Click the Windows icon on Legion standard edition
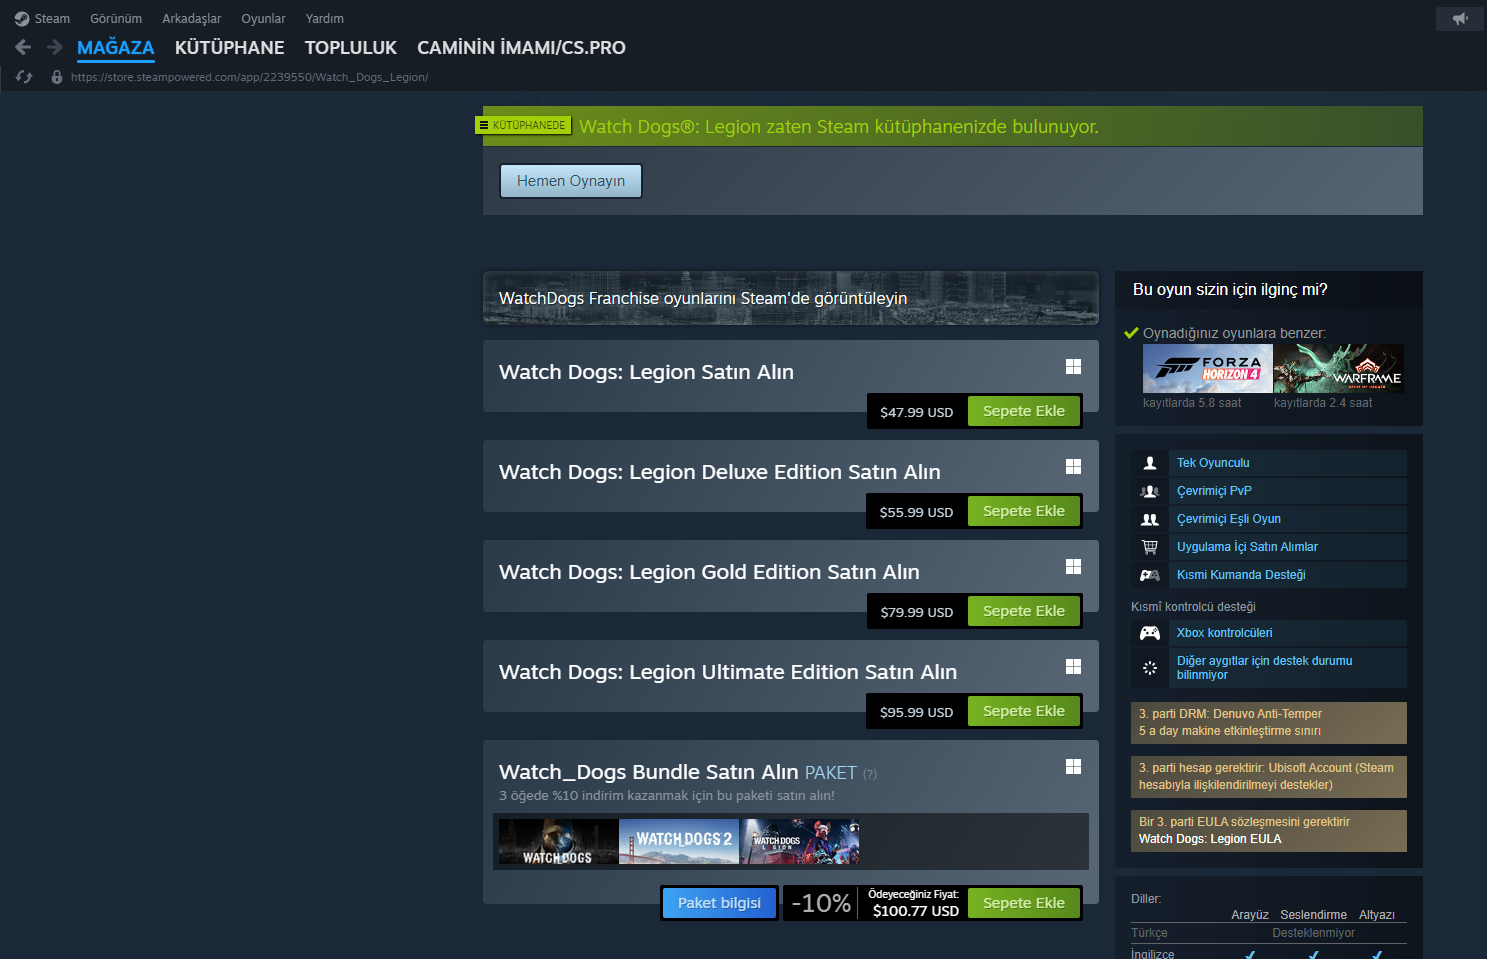The image size is (1487, 959). pos(1073,367)
